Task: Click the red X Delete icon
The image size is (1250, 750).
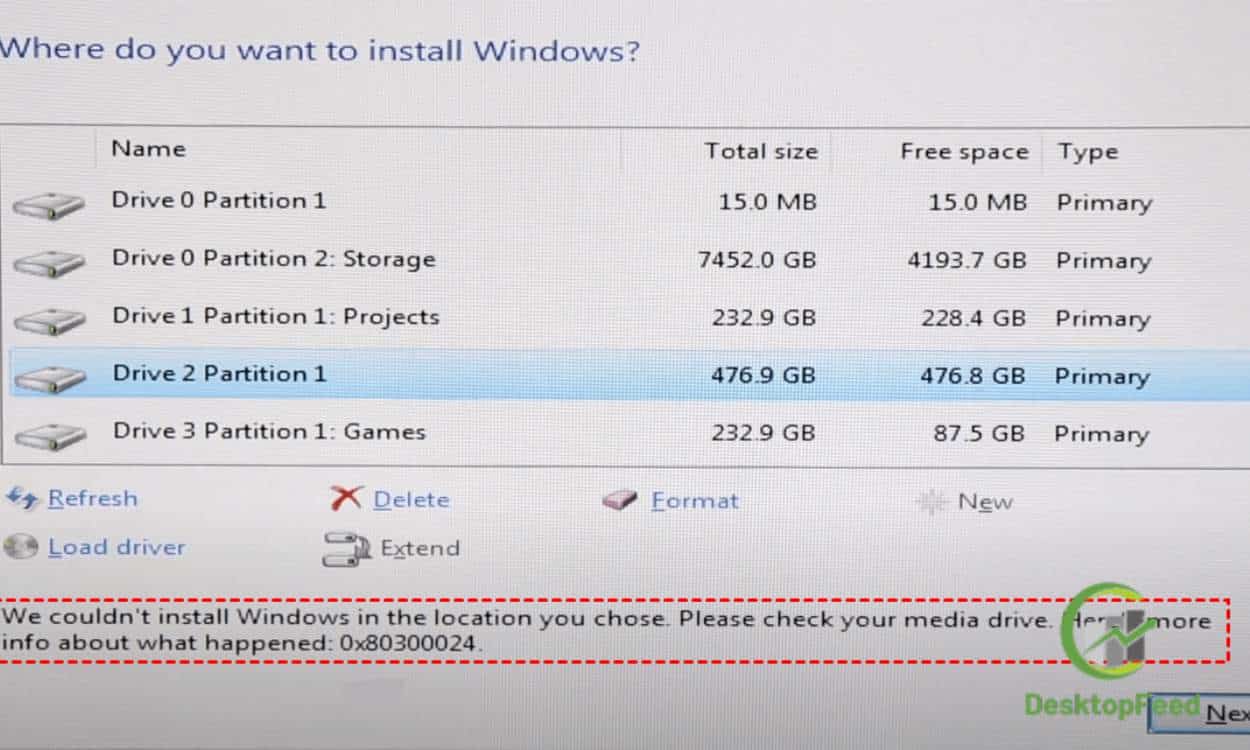Action: point(345,498)
